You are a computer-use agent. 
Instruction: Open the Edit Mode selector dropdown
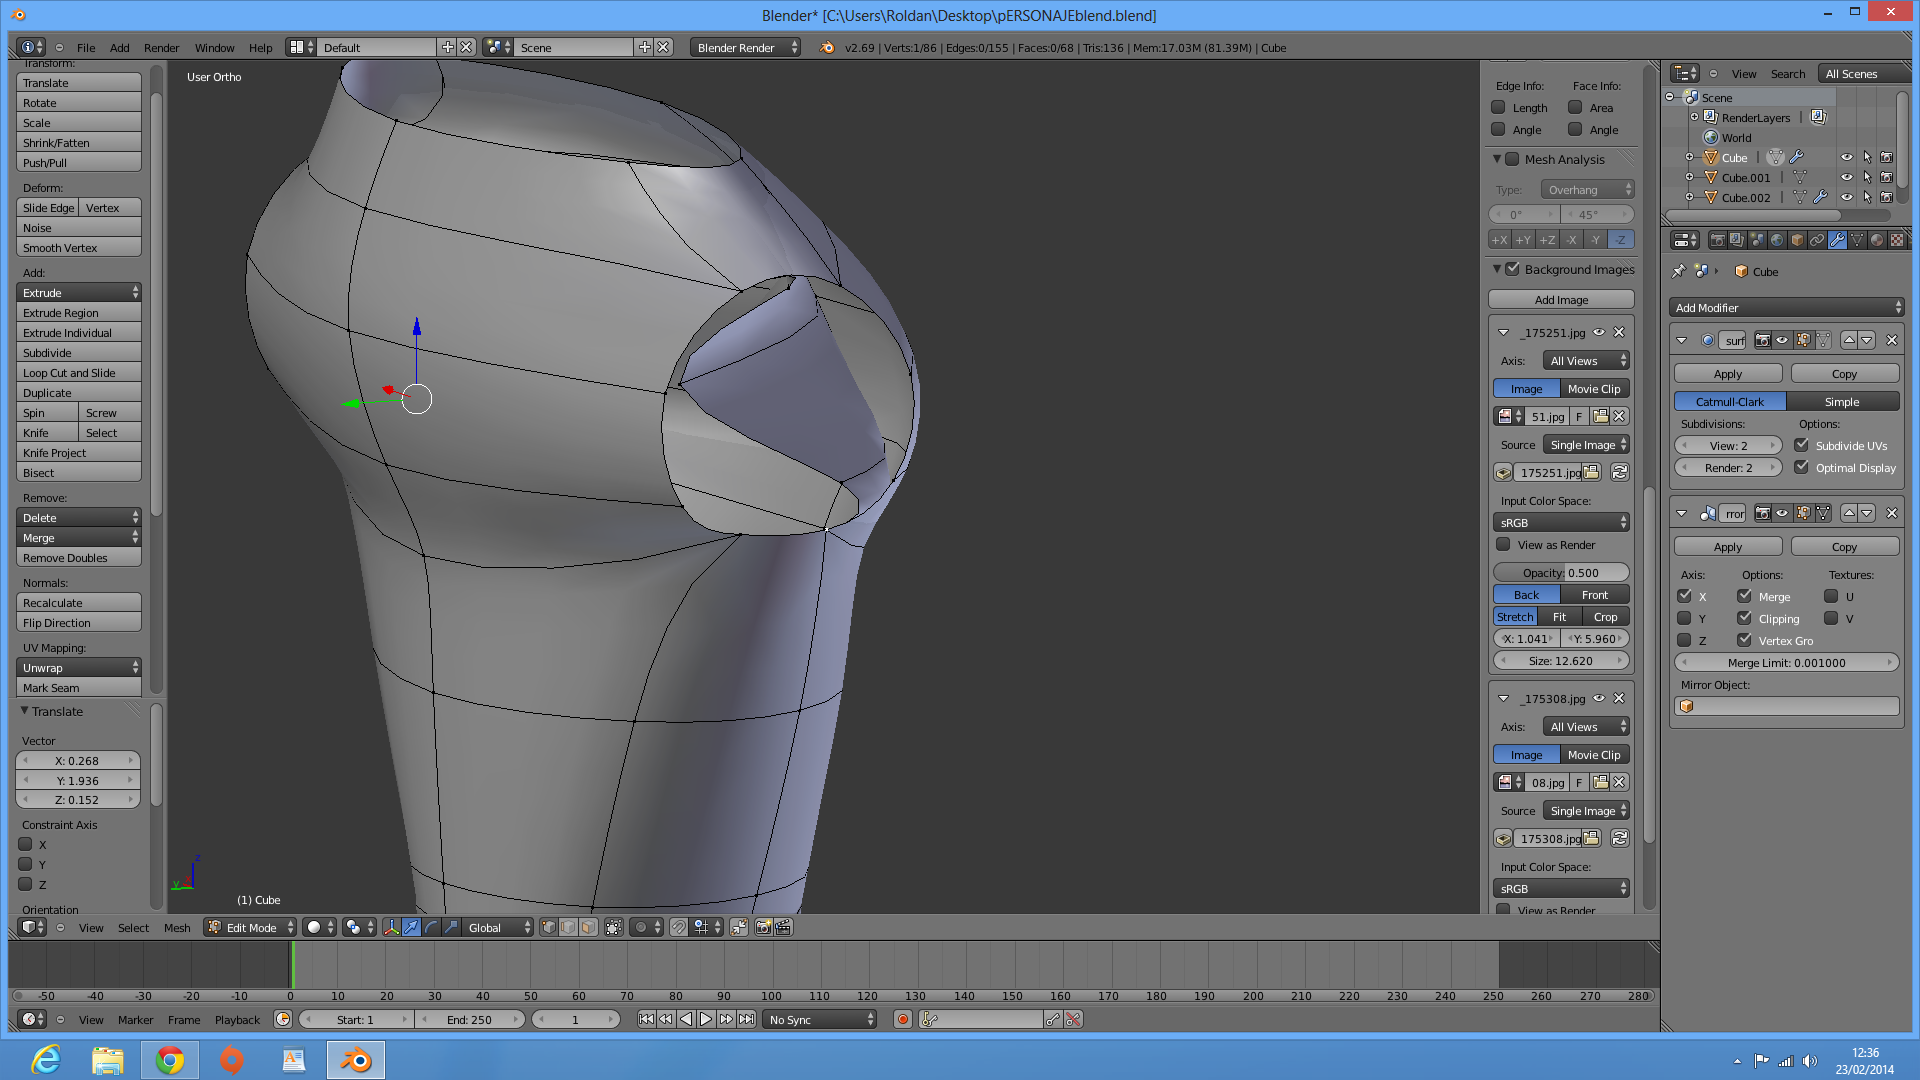pos(251,928)
